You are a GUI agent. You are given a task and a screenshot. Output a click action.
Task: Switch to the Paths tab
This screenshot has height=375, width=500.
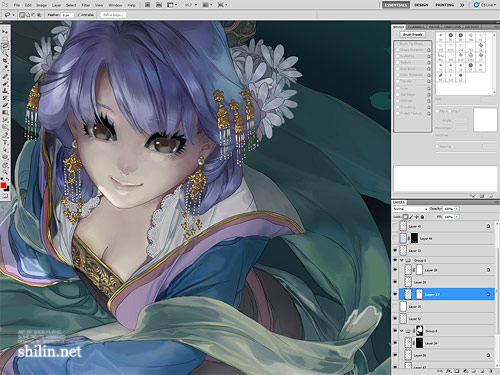click(x=434, y=27)
